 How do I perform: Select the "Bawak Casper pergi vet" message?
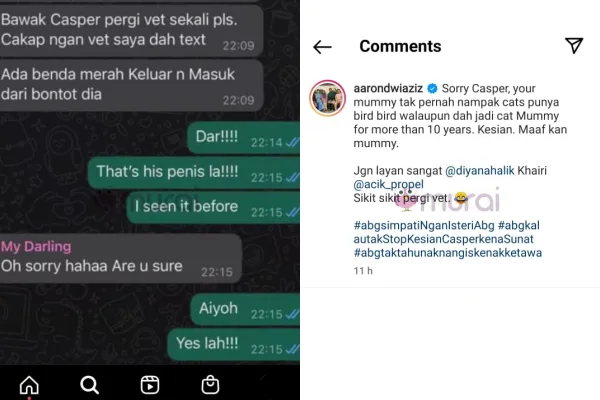[x=131, y=31]
